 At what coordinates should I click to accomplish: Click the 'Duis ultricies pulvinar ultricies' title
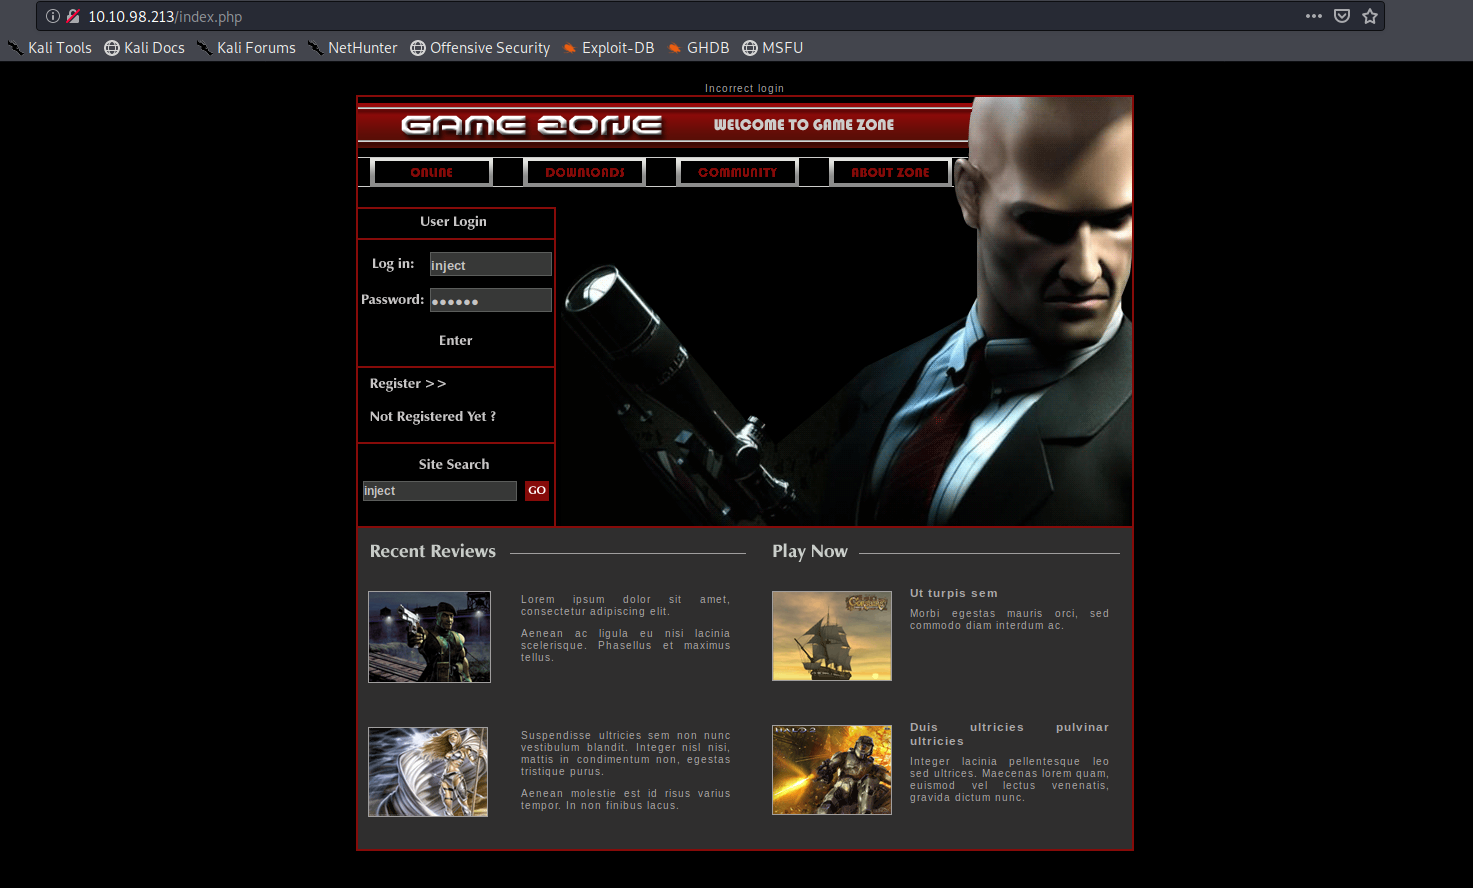coord(1010,735)
